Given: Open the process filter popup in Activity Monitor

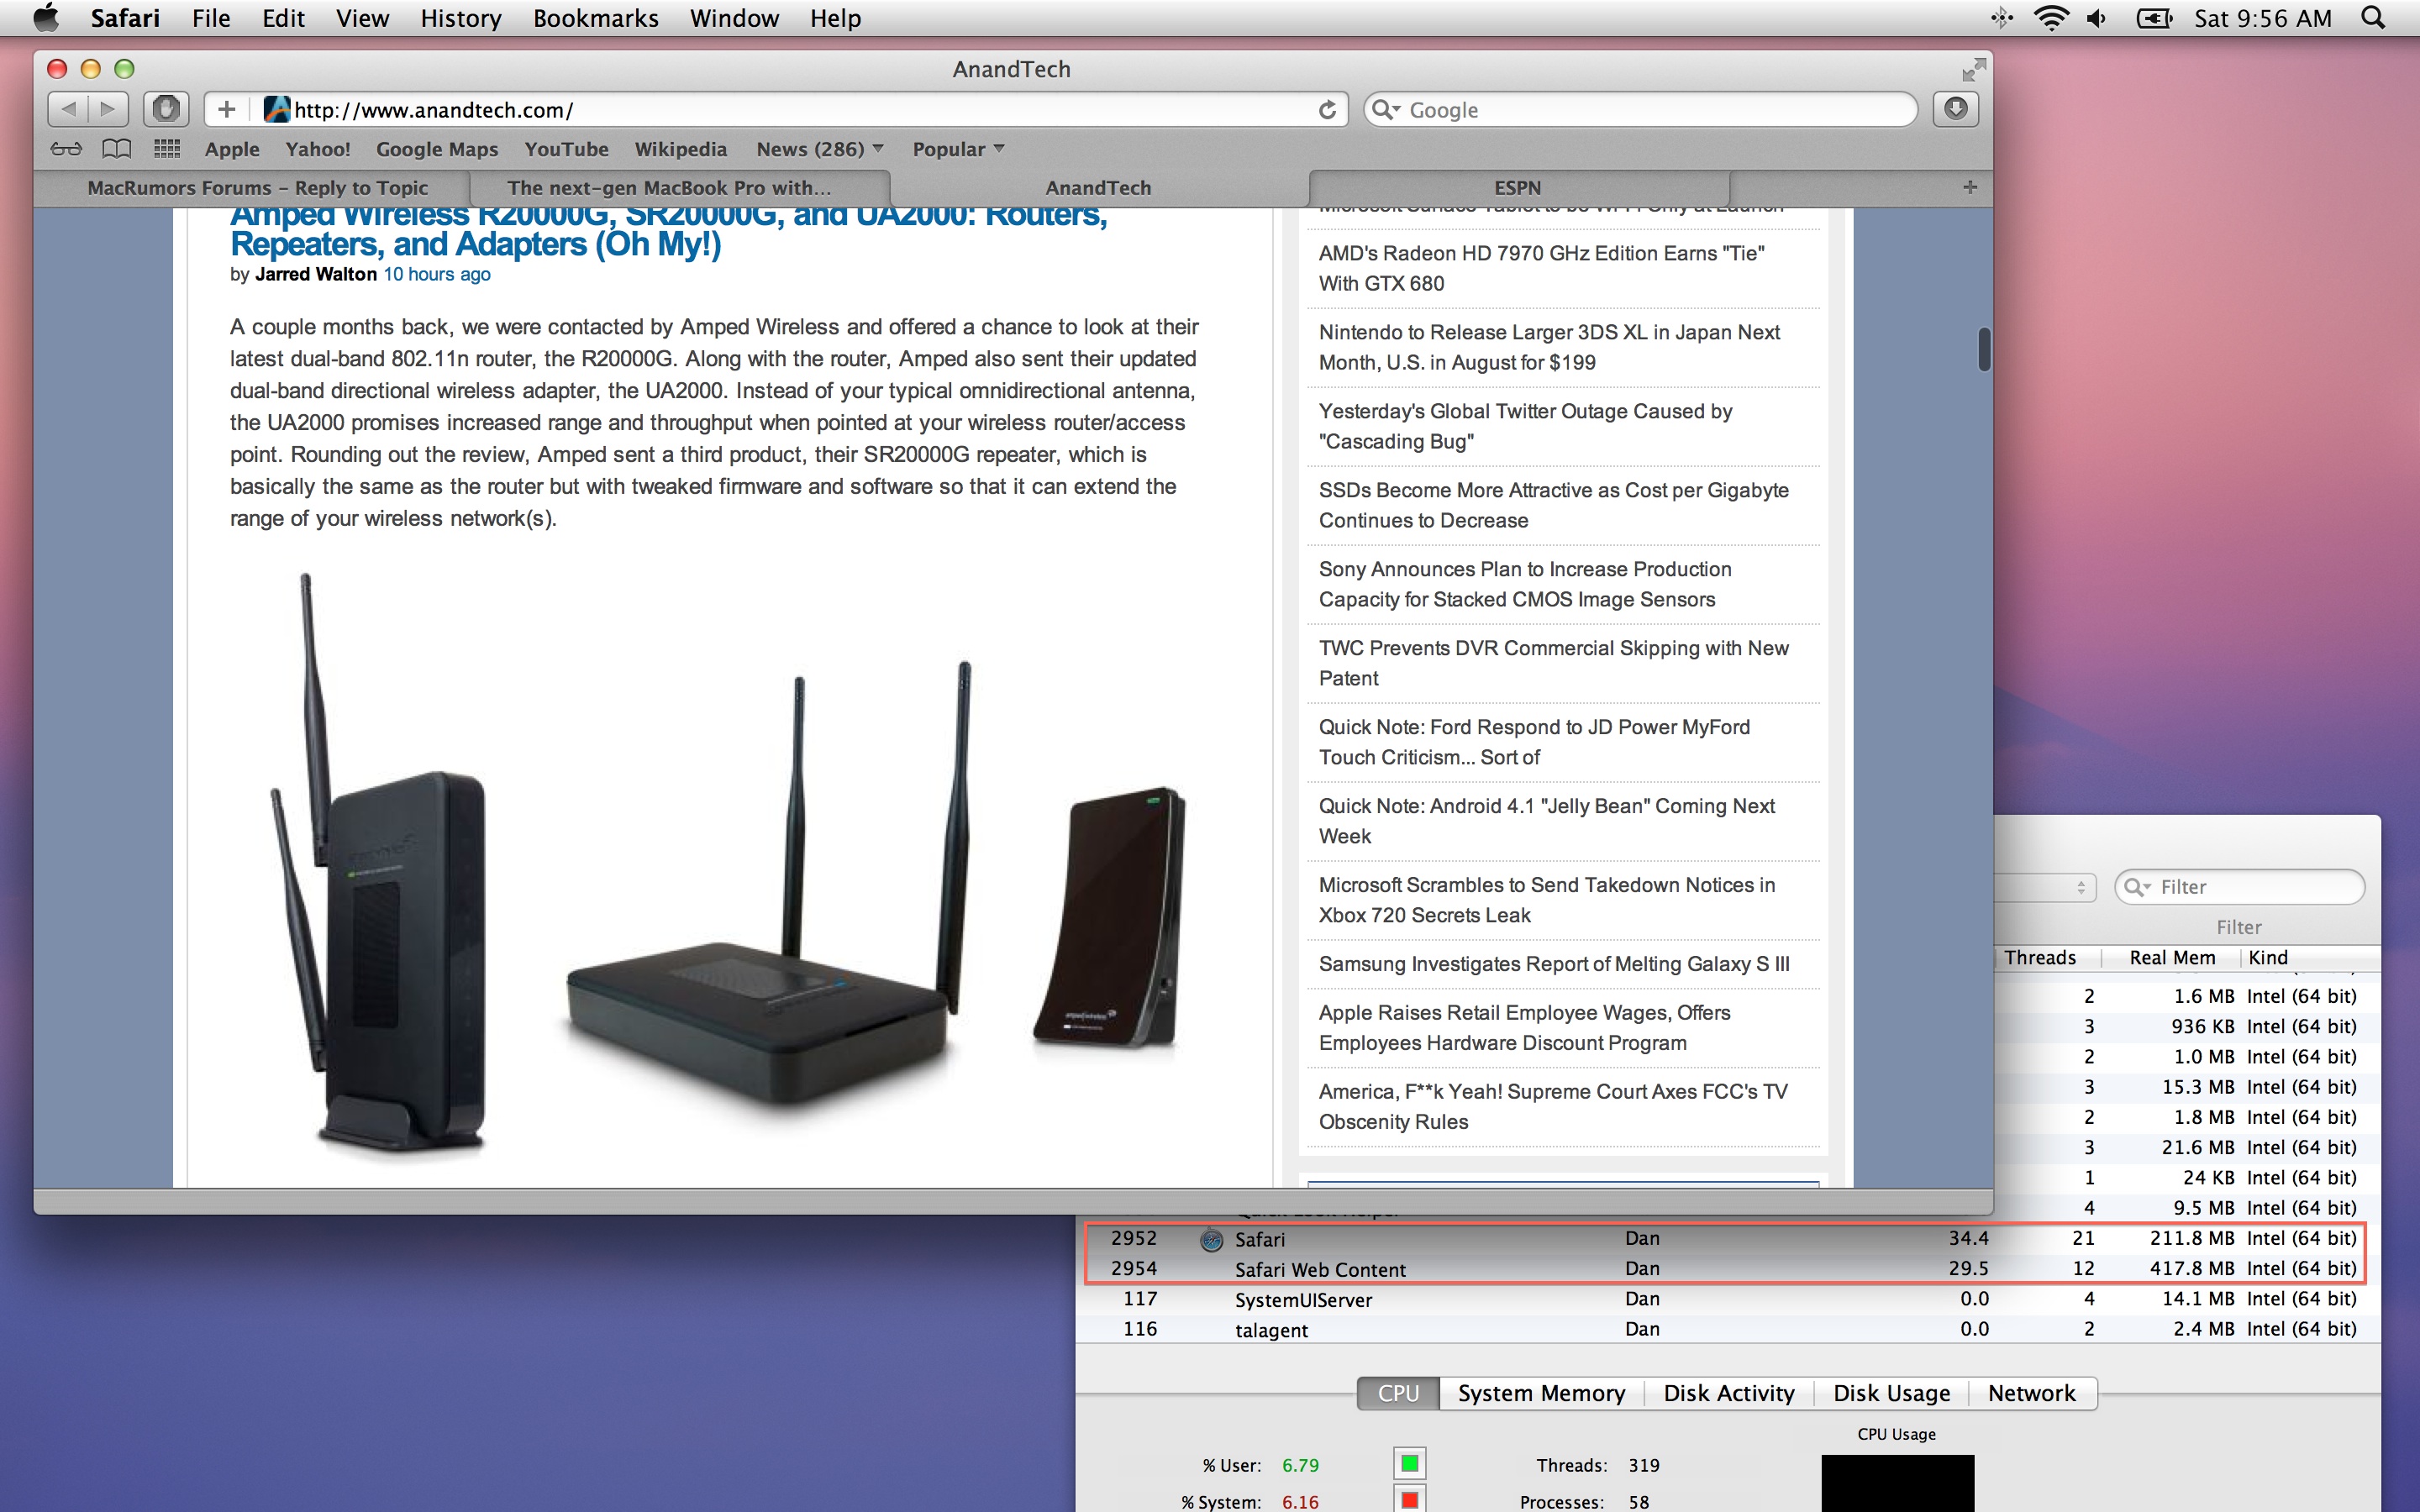Looking at the screenshot, I should [2045, 887].
